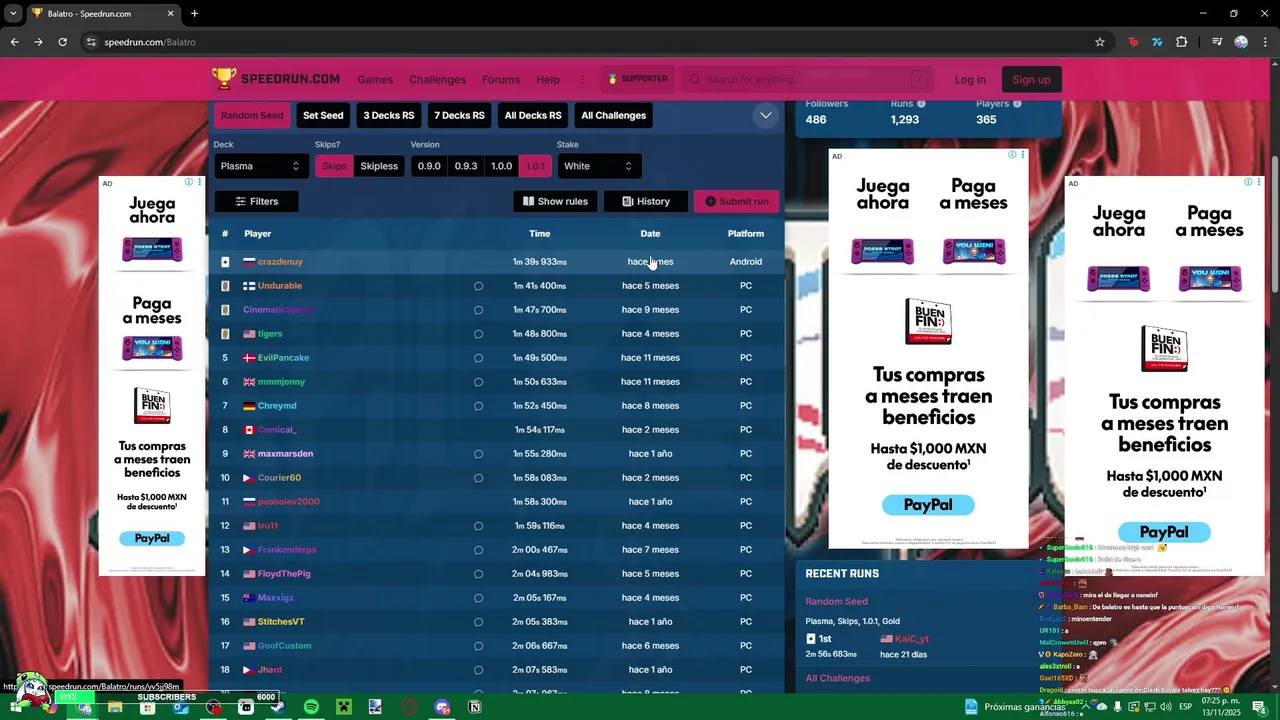Open Notion from the taskbar
The height and width of the screenshot is (720, 1280).
tap(475, 707)
